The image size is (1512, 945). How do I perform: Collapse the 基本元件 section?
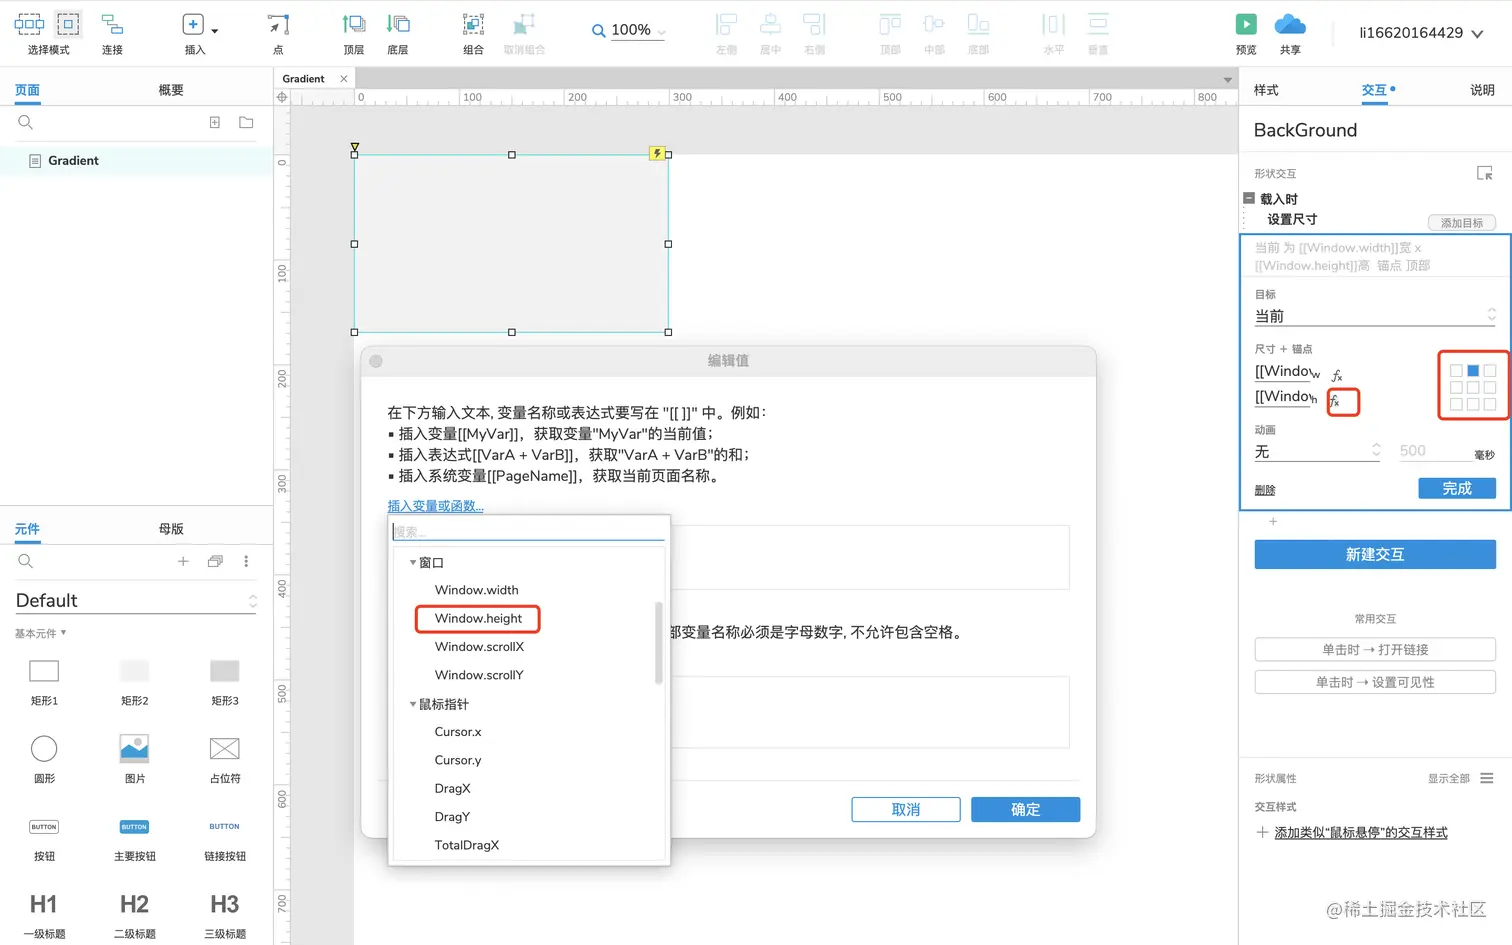click(x=41, y=633)
